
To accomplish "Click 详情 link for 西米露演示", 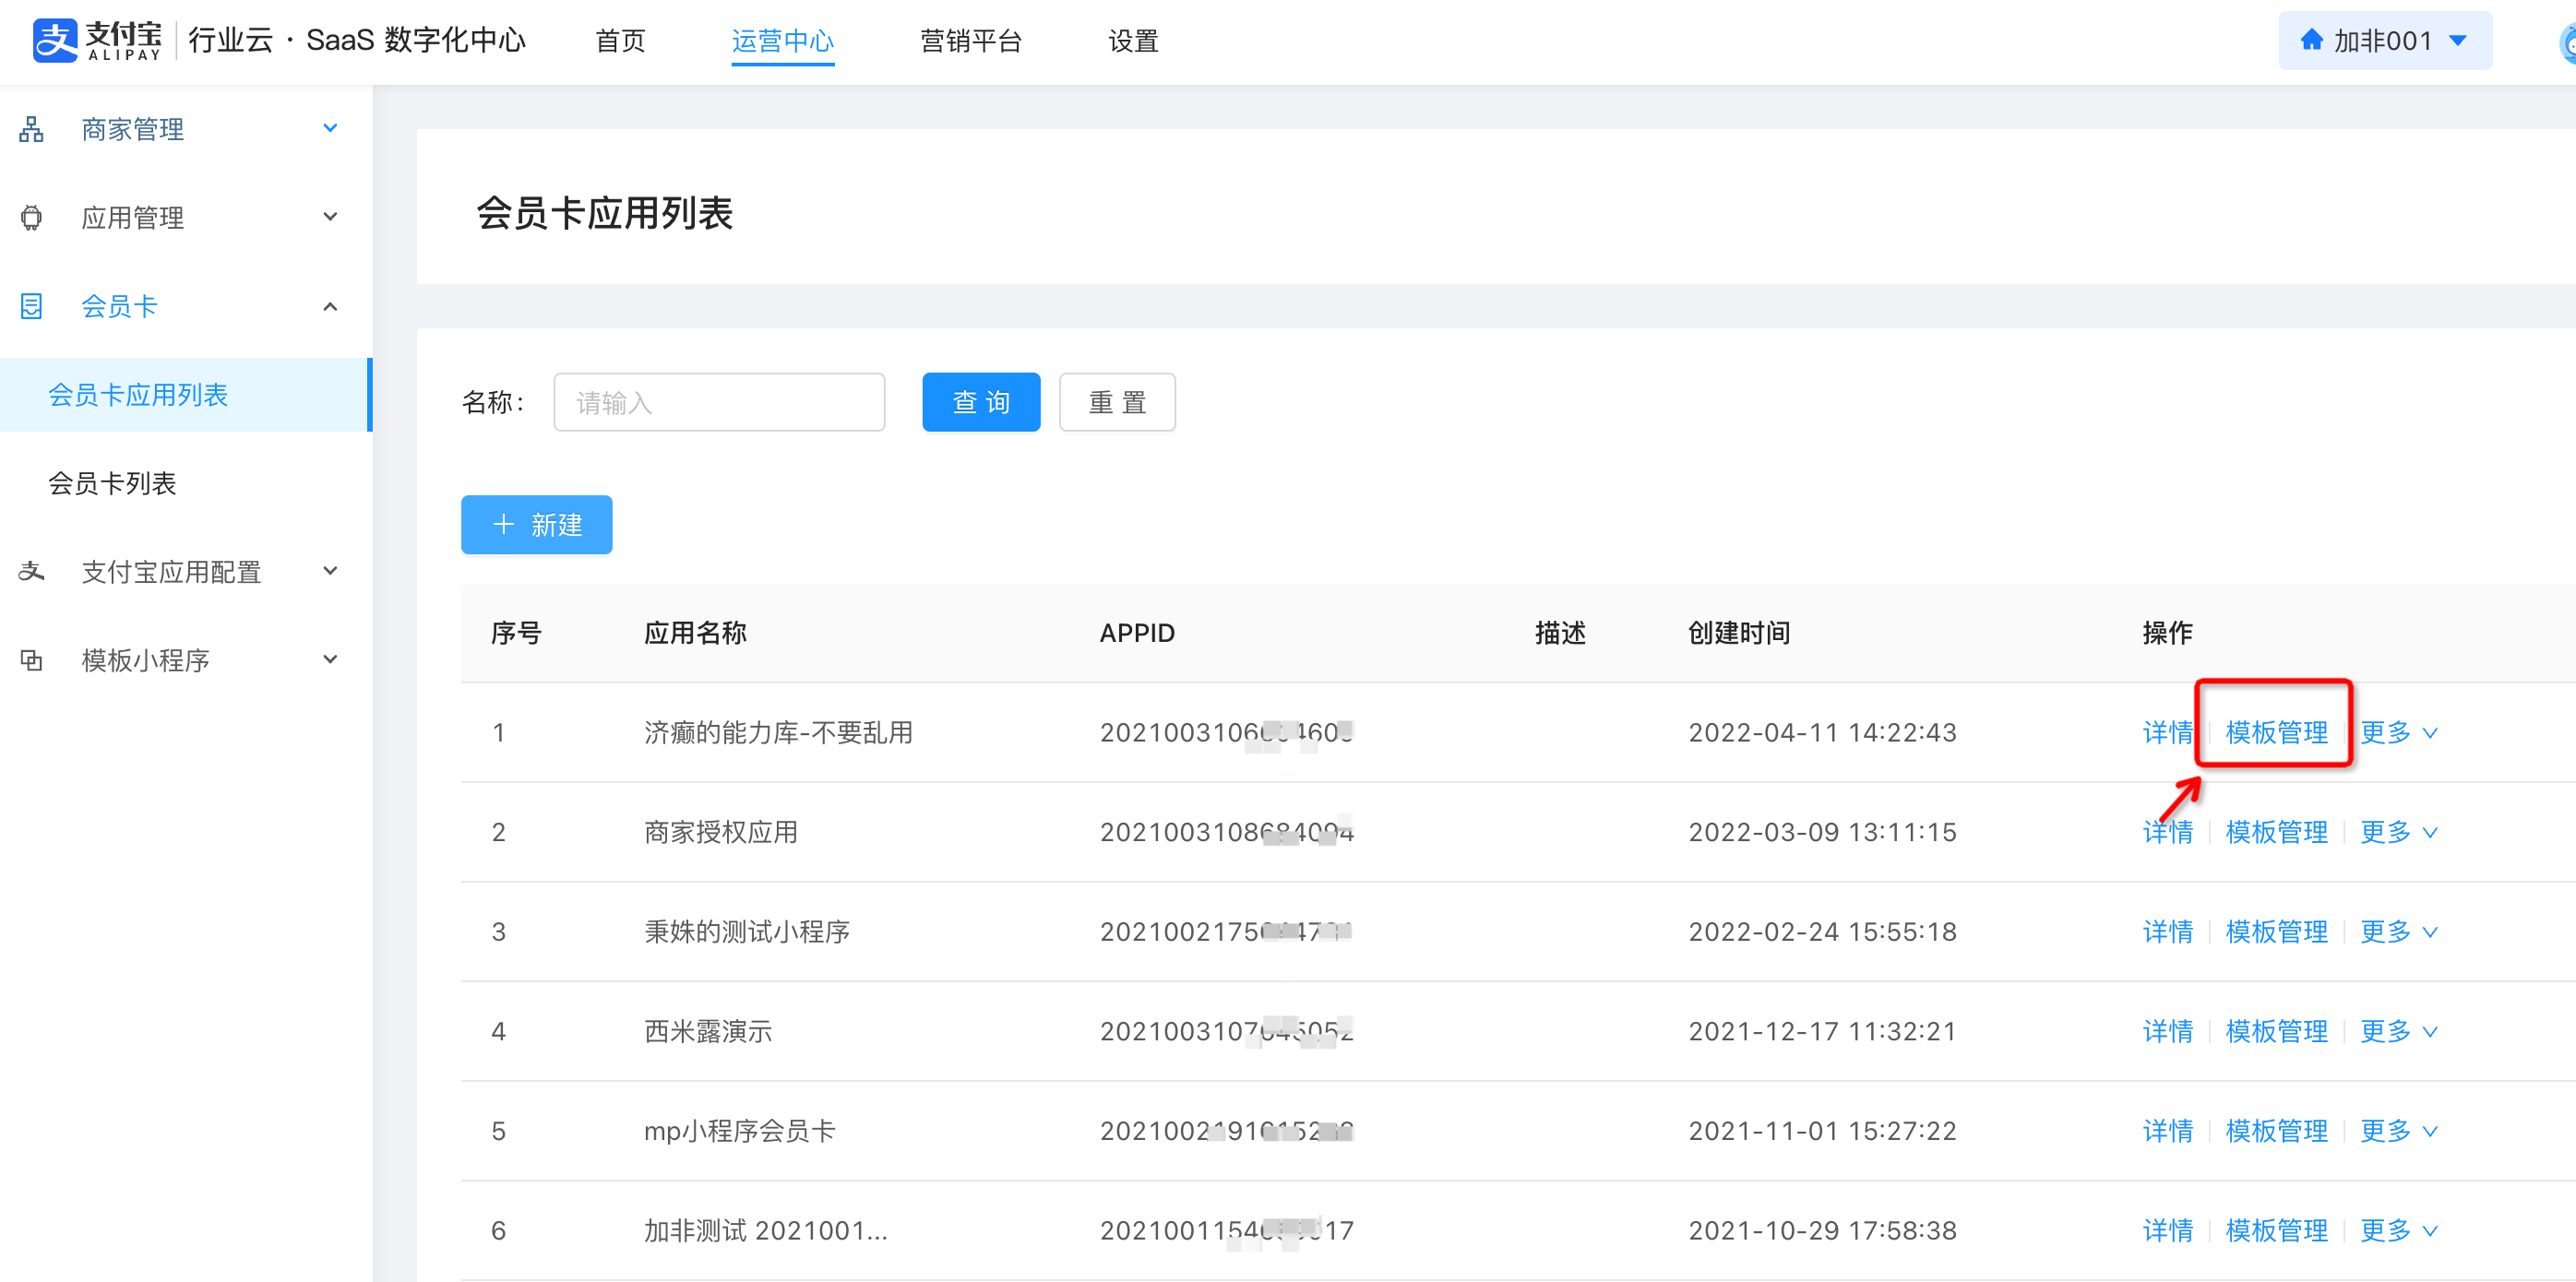I will click(x=2167, y=1031).
